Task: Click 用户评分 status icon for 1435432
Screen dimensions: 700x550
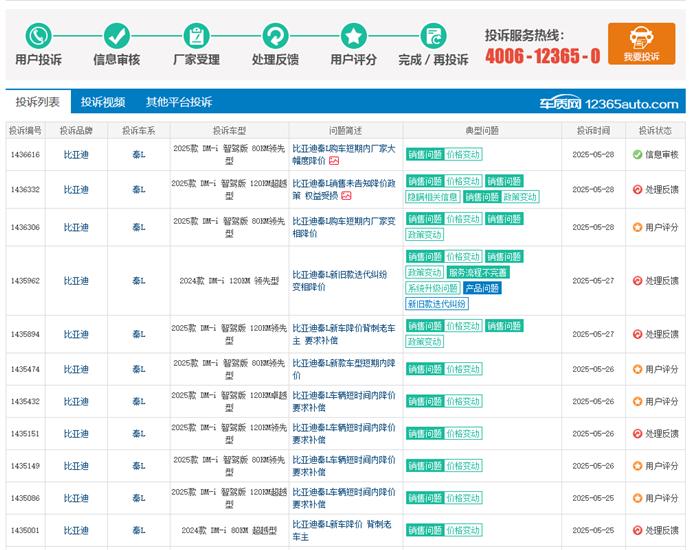Action: click(638, 401)
